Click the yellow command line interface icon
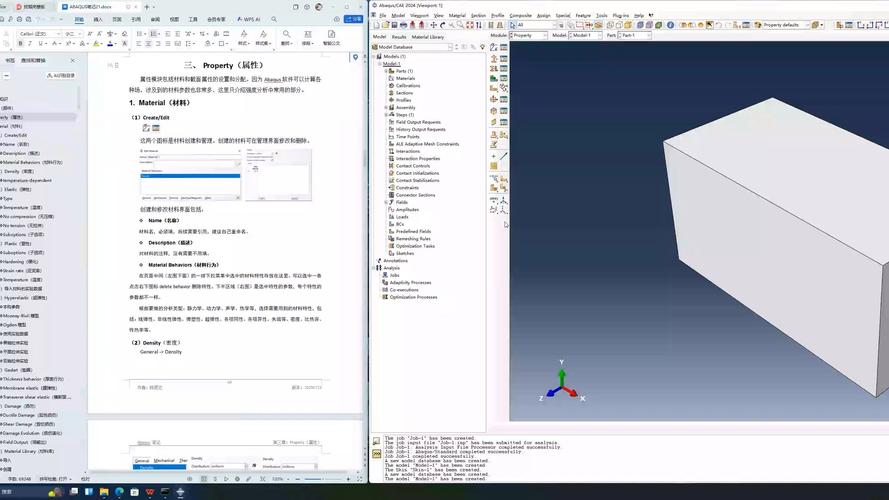 pos(376,454)
